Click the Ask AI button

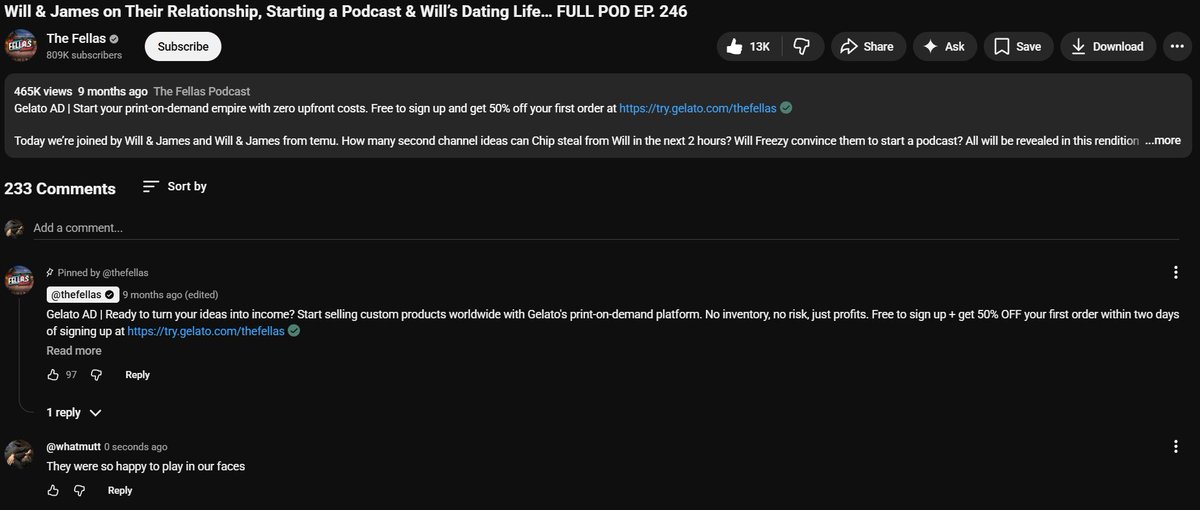(944, 47)
